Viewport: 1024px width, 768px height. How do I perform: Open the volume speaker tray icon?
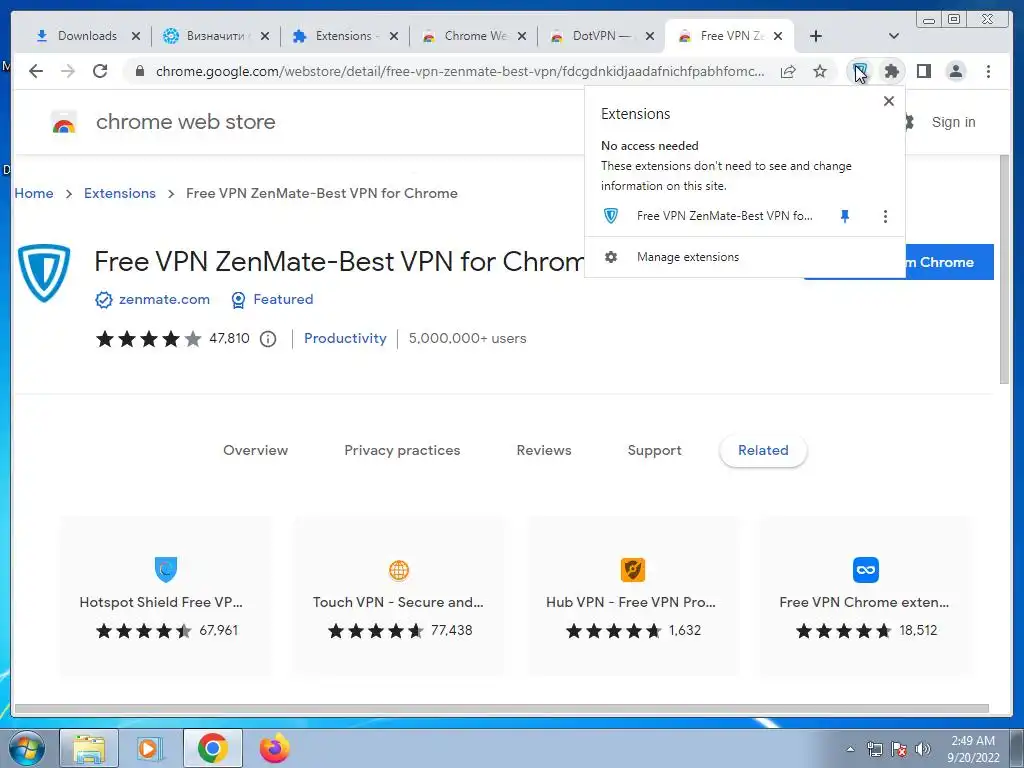tap(923, 749)
